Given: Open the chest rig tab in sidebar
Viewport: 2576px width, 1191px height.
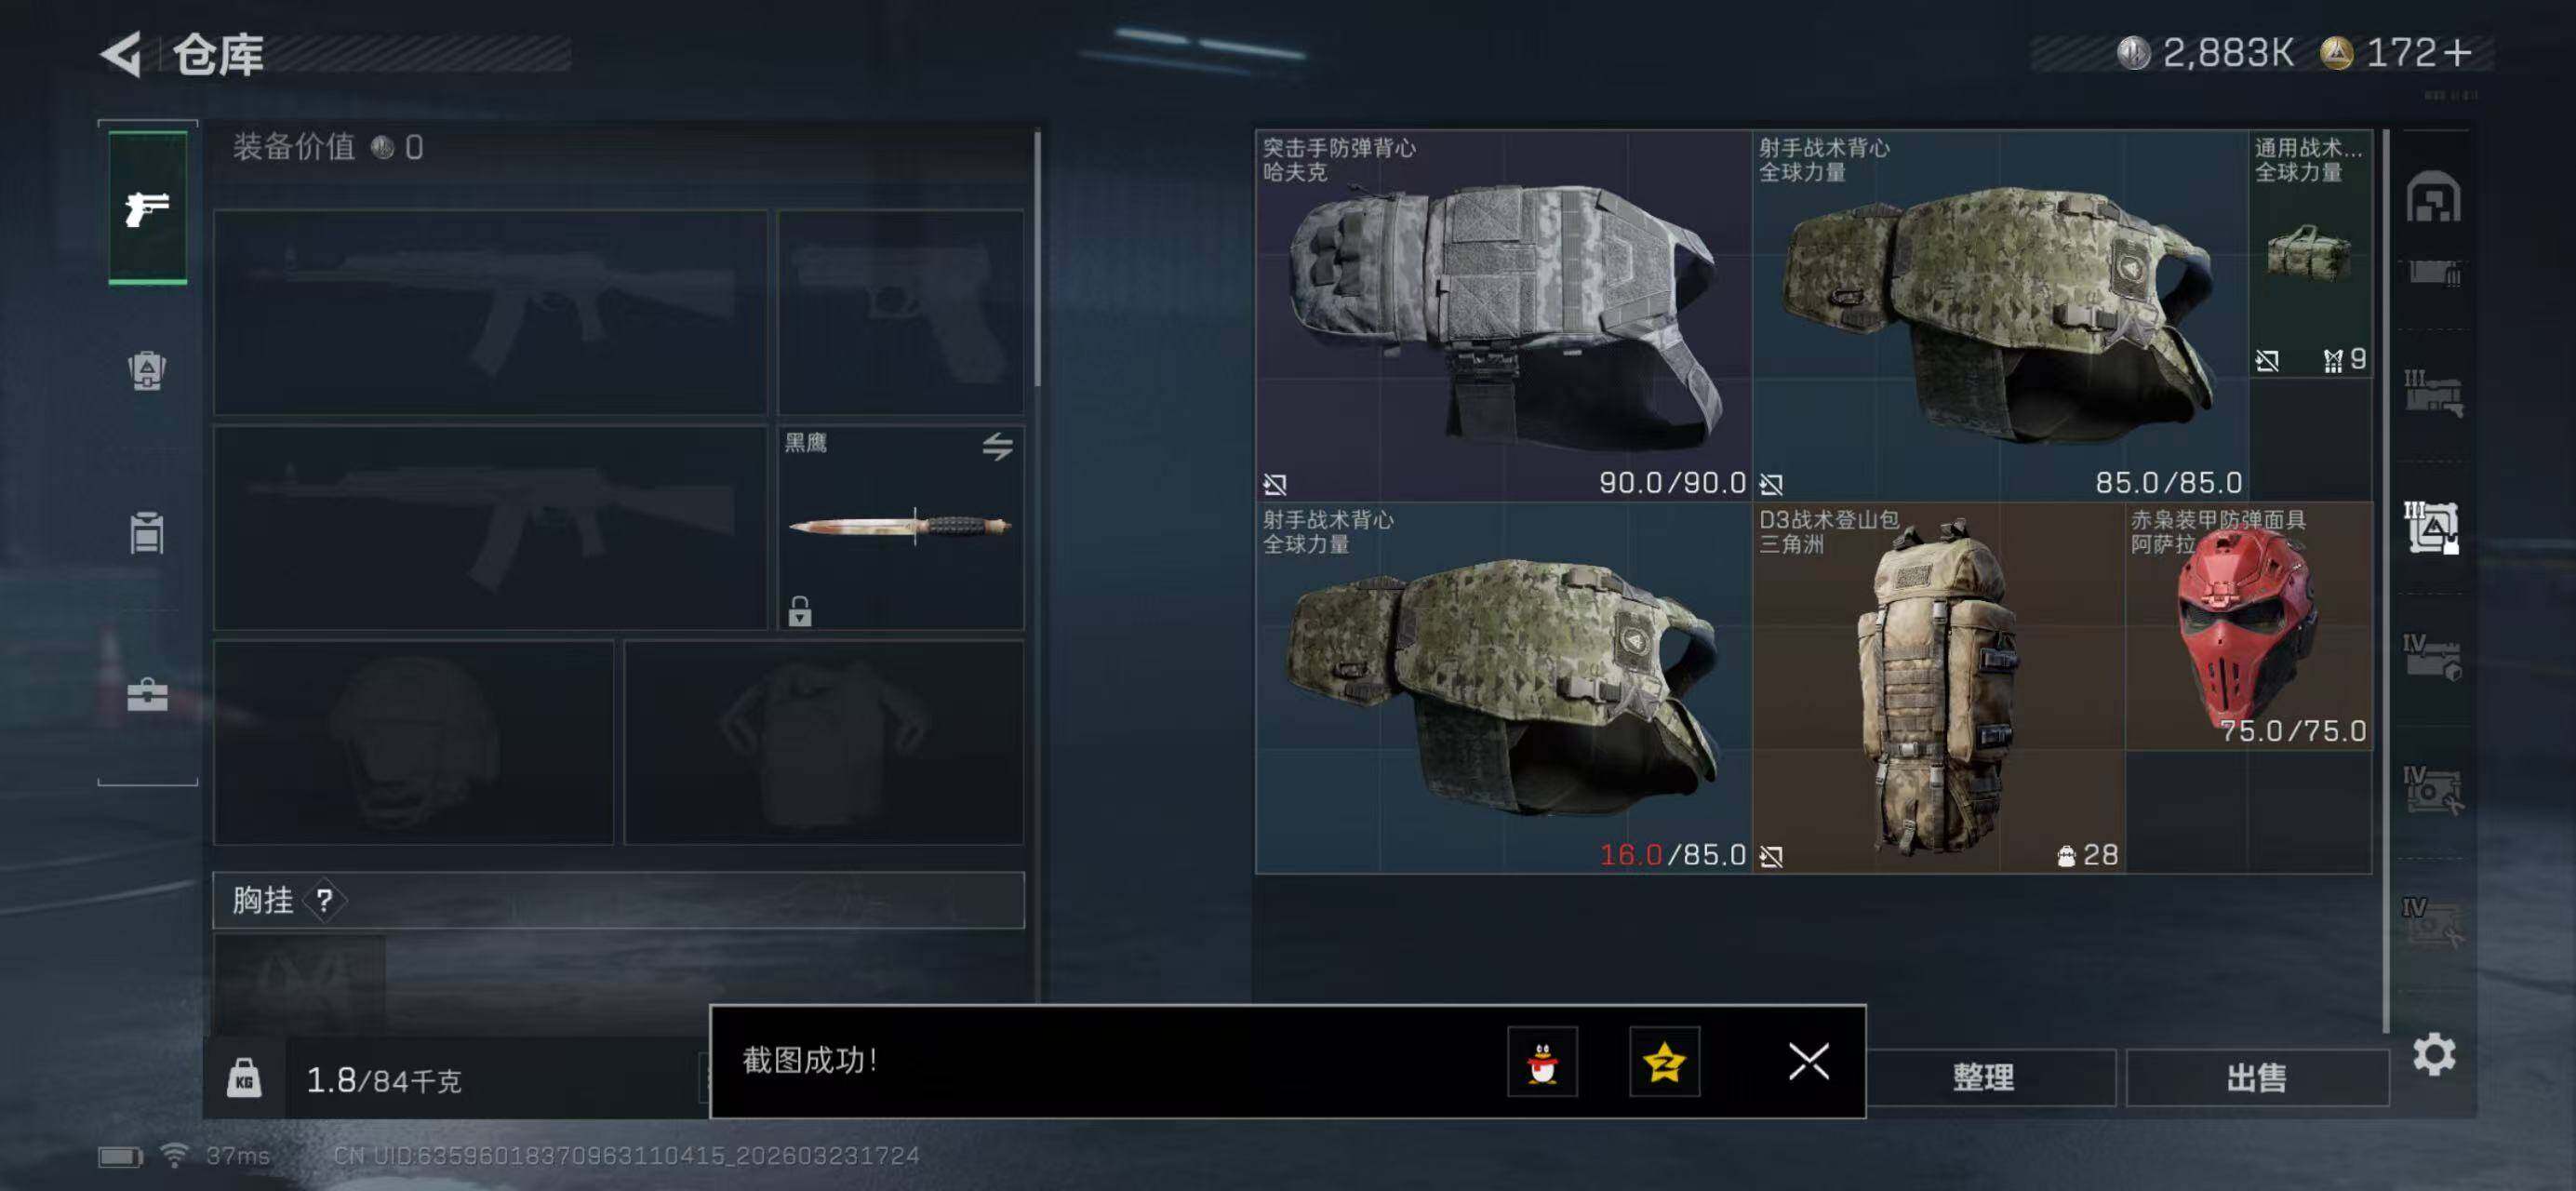Looking at the screenshot, I should [147, 533].
